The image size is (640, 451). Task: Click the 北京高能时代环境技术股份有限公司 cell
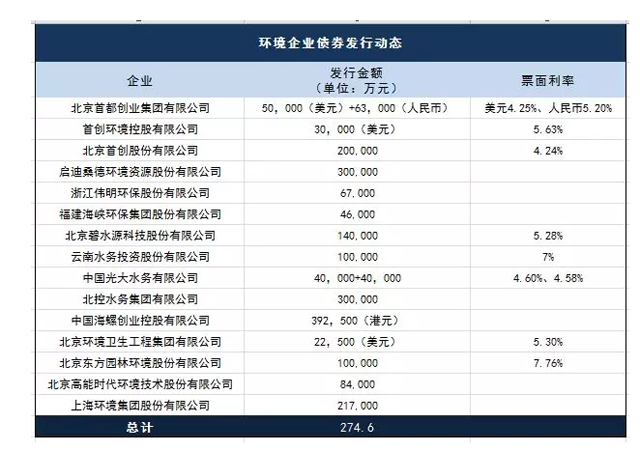click(x=139, y=384)
